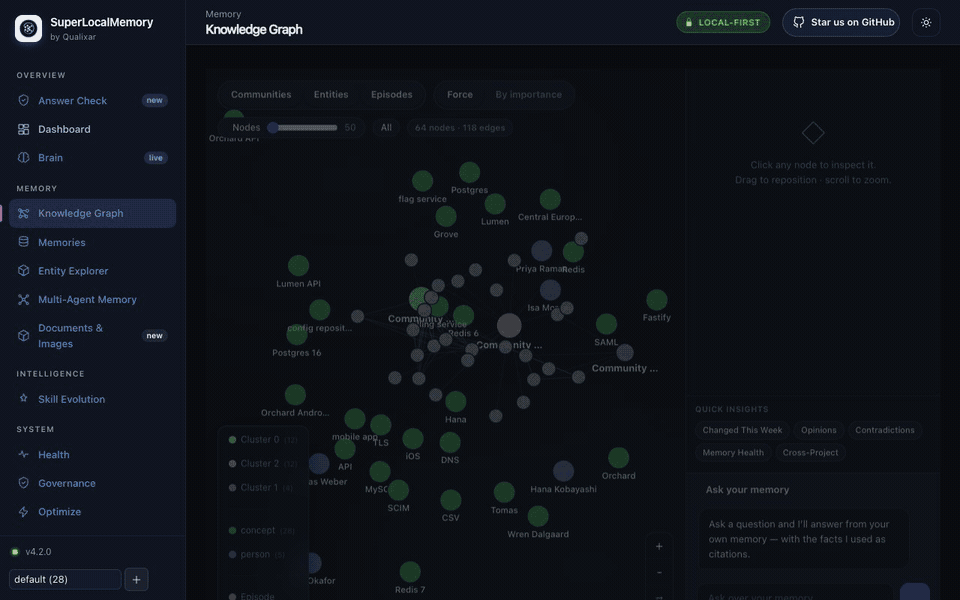960x600 pixels.
Task: Open the Multi-Agent Memory icon
Action: (23, 299)
